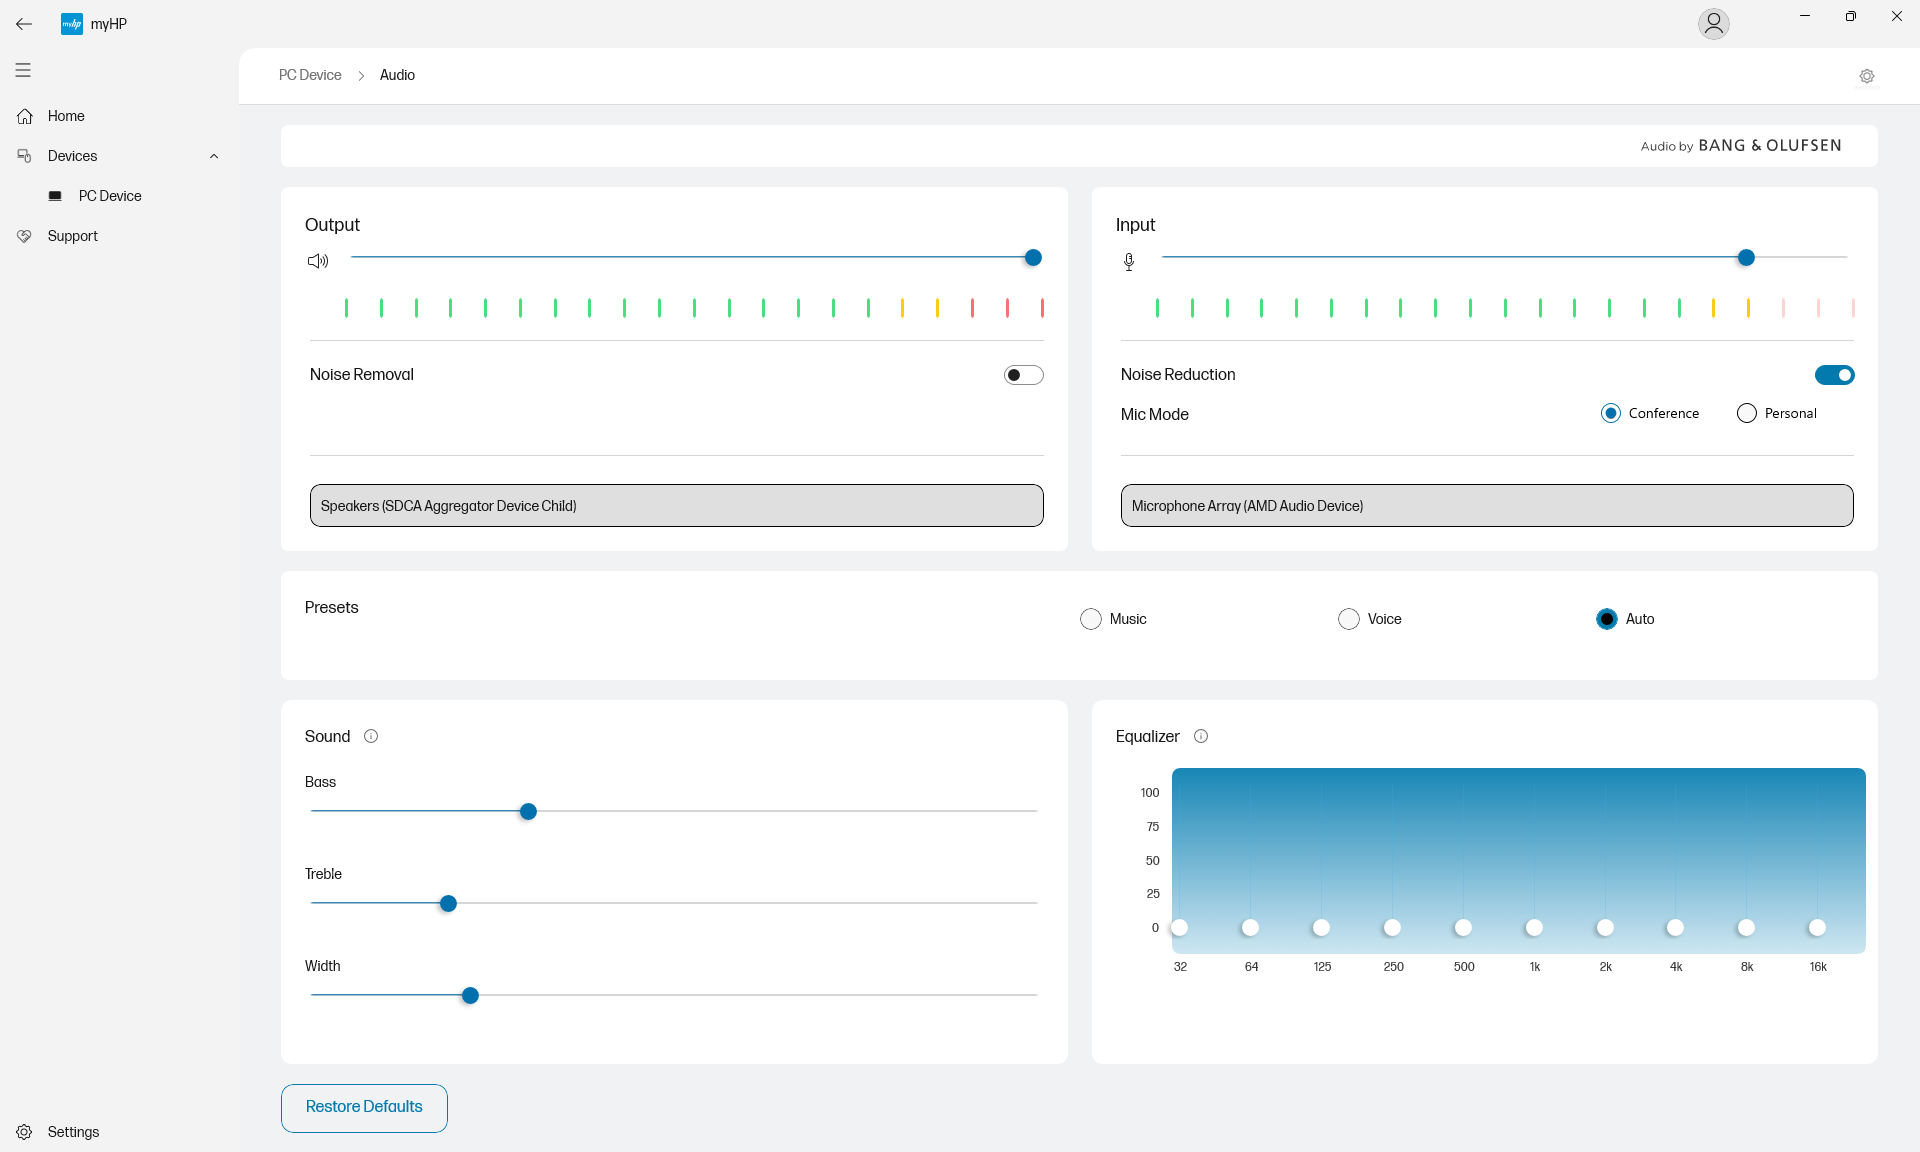The height and width of the screenshot is (1152, 1920).
Task: Open the Sound info tooltip icon
Action: pos(371,736)
